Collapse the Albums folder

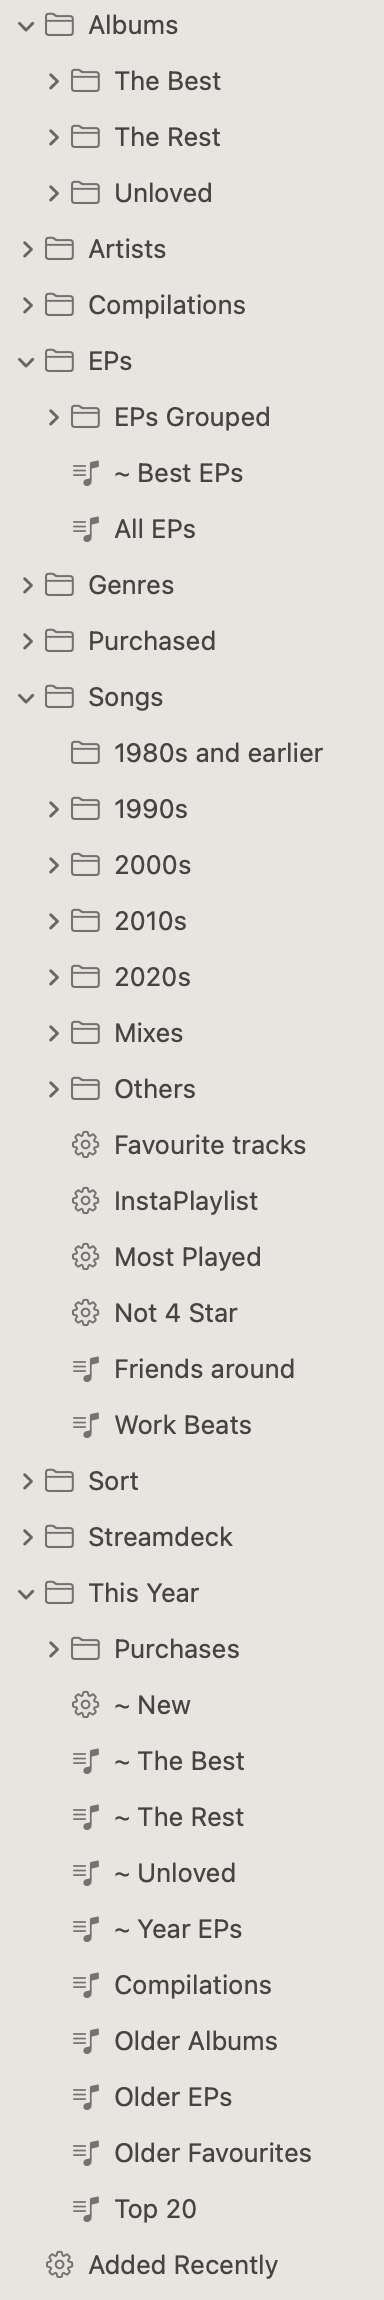pos(27,25)
